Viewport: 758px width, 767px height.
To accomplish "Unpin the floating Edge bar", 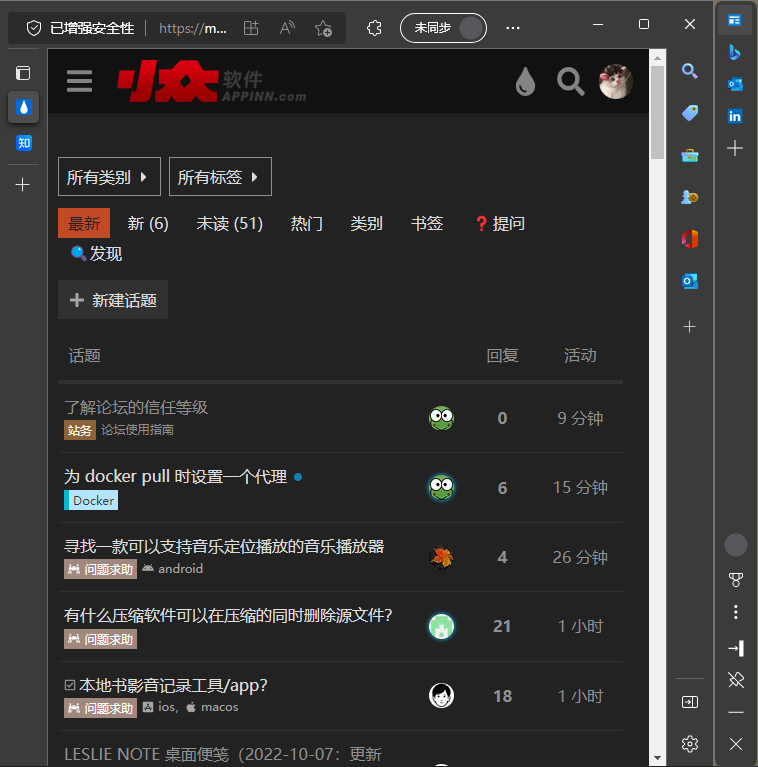I will [735, 680].
